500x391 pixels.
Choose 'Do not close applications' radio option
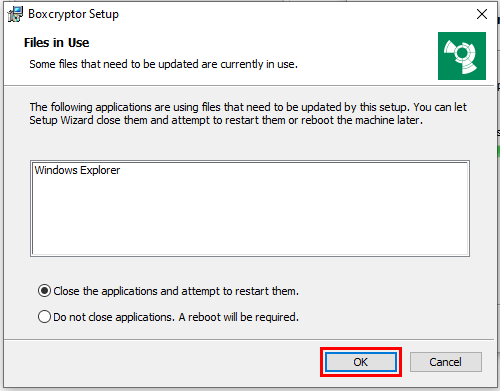click(44, 317)
